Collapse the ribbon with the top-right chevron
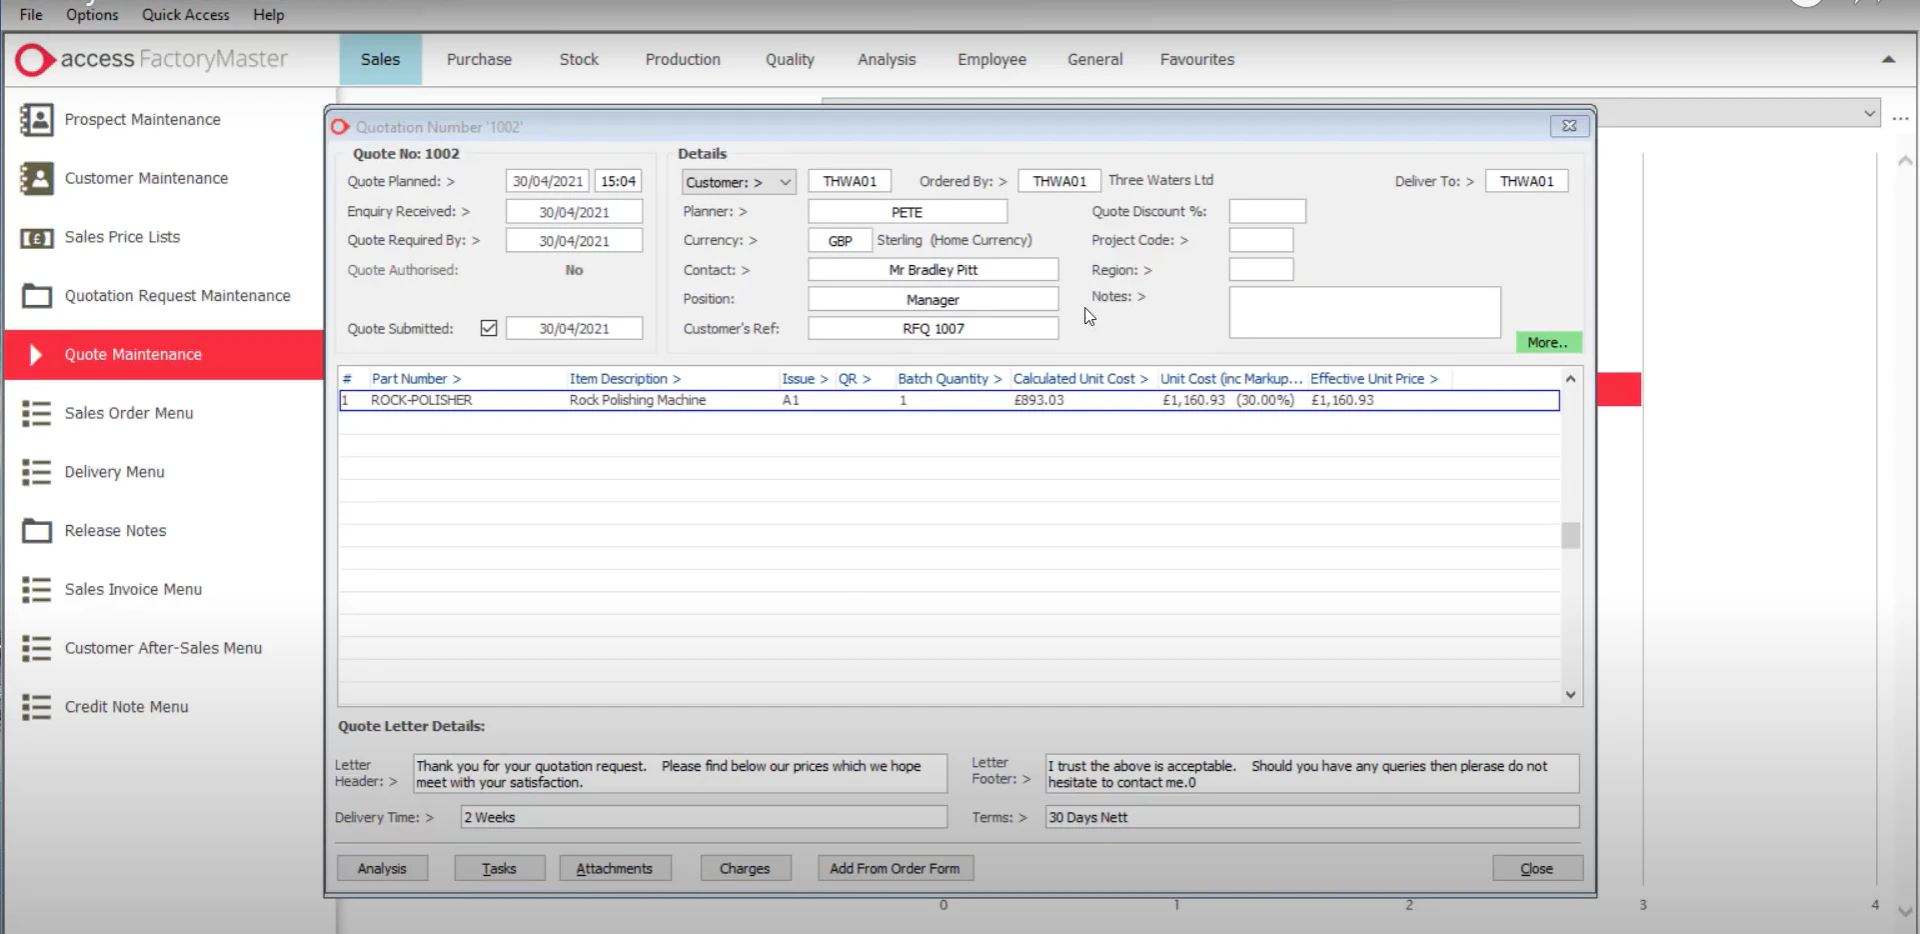This screenshot has height=934, width=1920. tap(1889, 59)
